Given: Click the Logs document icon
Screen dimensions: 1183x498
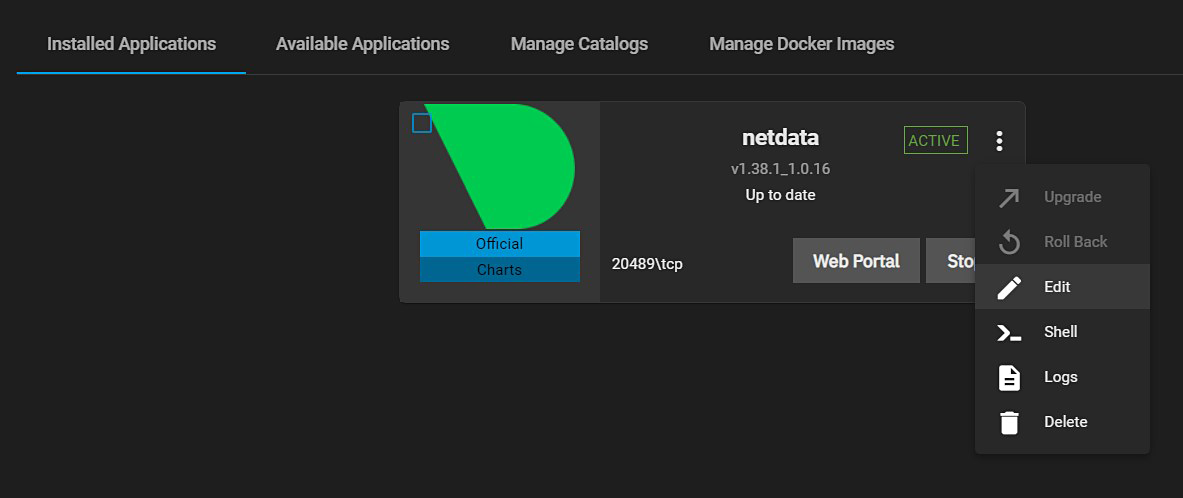Looking at the screenshot, I should tap(1009, 377).
